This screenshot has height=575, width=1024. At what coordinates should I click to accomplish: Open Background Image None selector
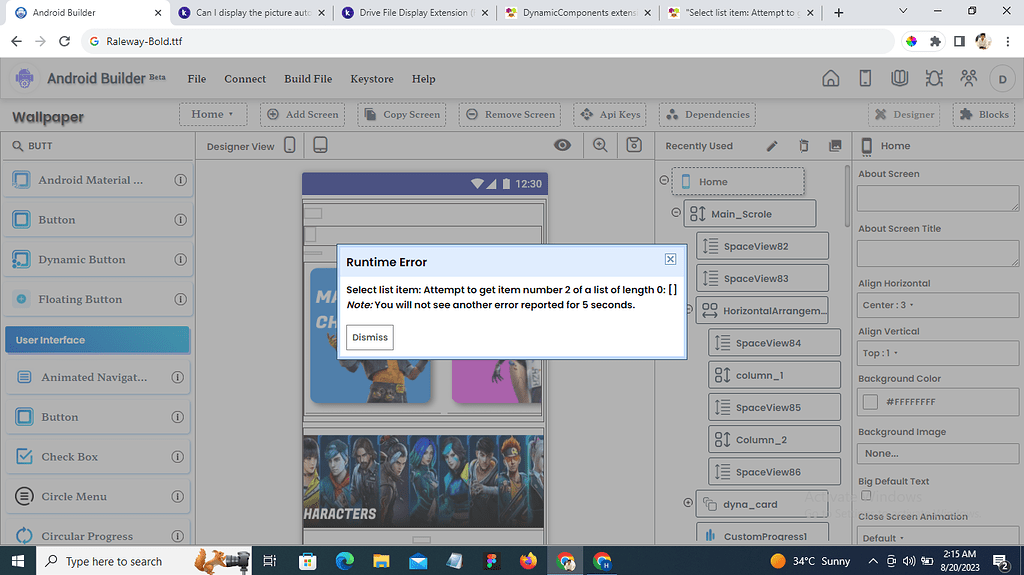click(x=938, y=453)
